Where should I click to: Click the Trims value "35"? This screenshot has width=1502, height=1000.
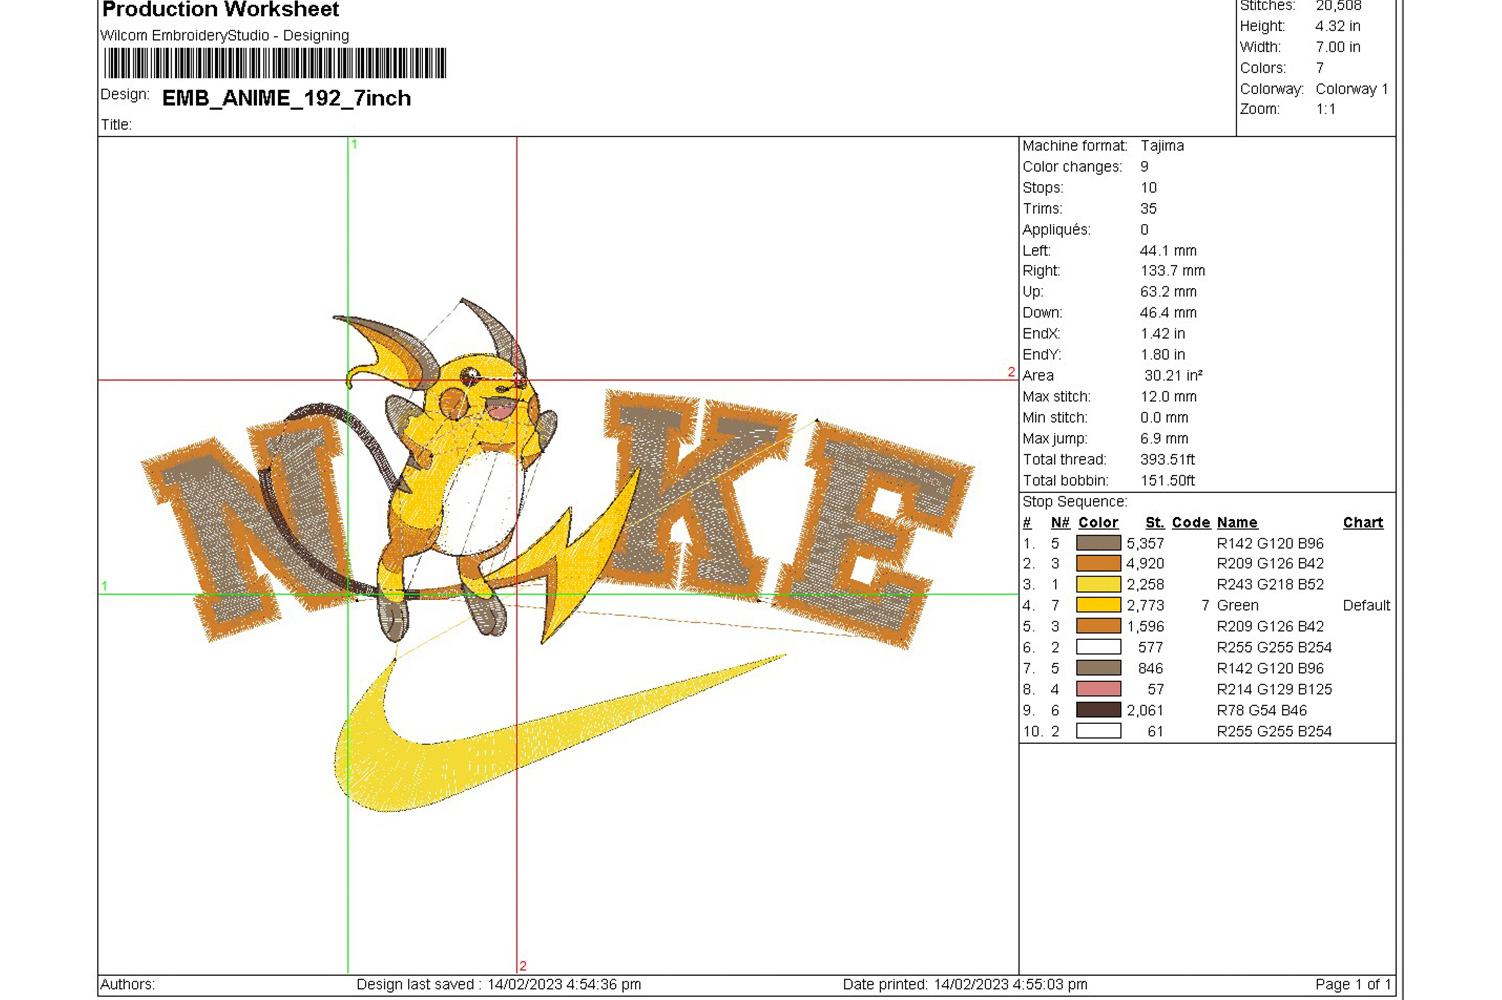pyautogui.click(x=1148, y=209)
